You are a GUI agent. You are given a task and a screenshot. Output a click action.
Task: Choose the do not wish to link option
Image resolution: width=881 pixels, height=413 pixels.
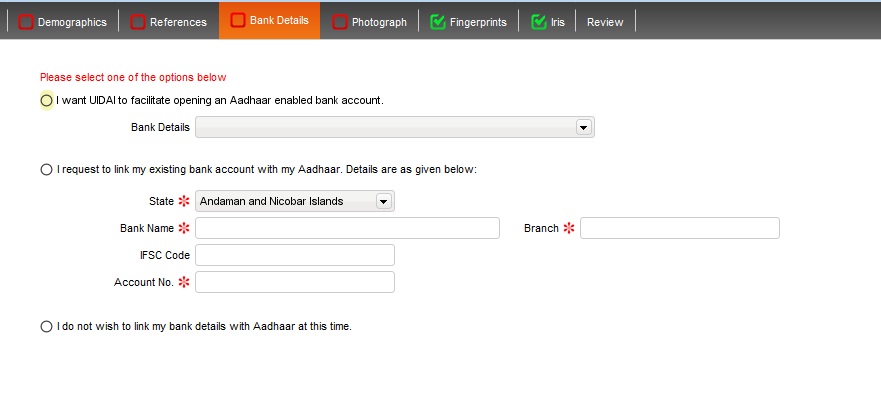tap(46, 326)
